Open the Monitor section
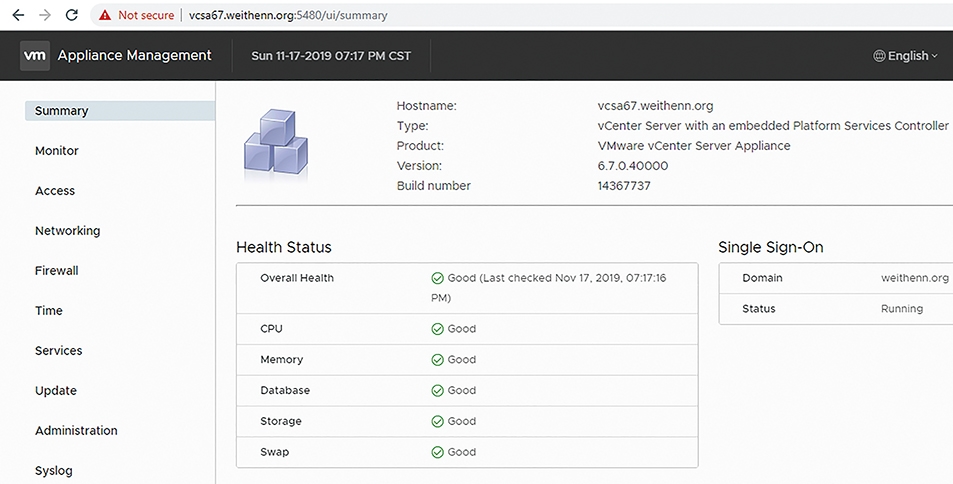953x484 pixels. 57,151
